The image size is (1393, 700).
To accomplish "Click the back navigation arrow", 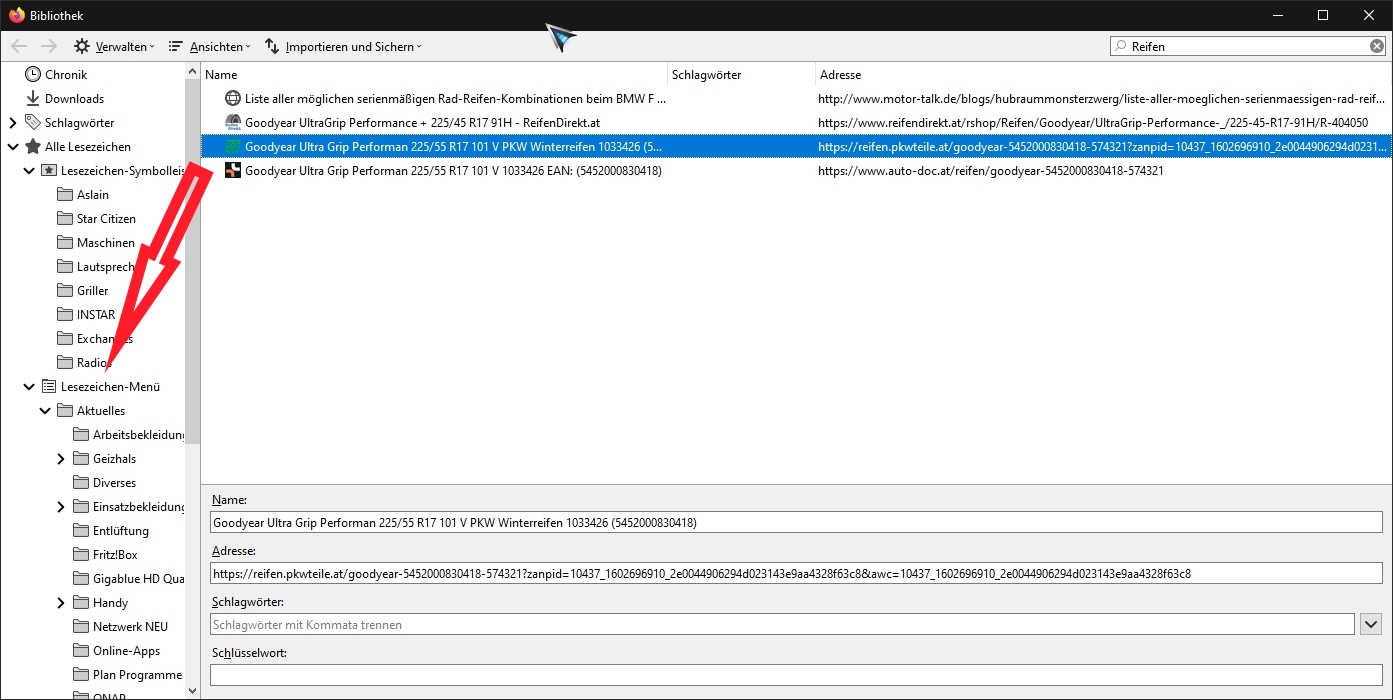I will (19, 47).
